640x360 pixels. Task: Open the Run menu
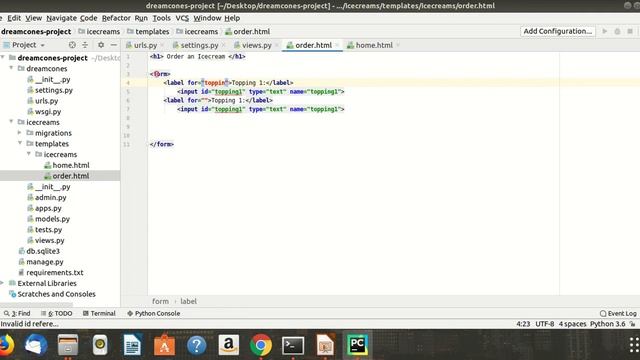[141, 18]
